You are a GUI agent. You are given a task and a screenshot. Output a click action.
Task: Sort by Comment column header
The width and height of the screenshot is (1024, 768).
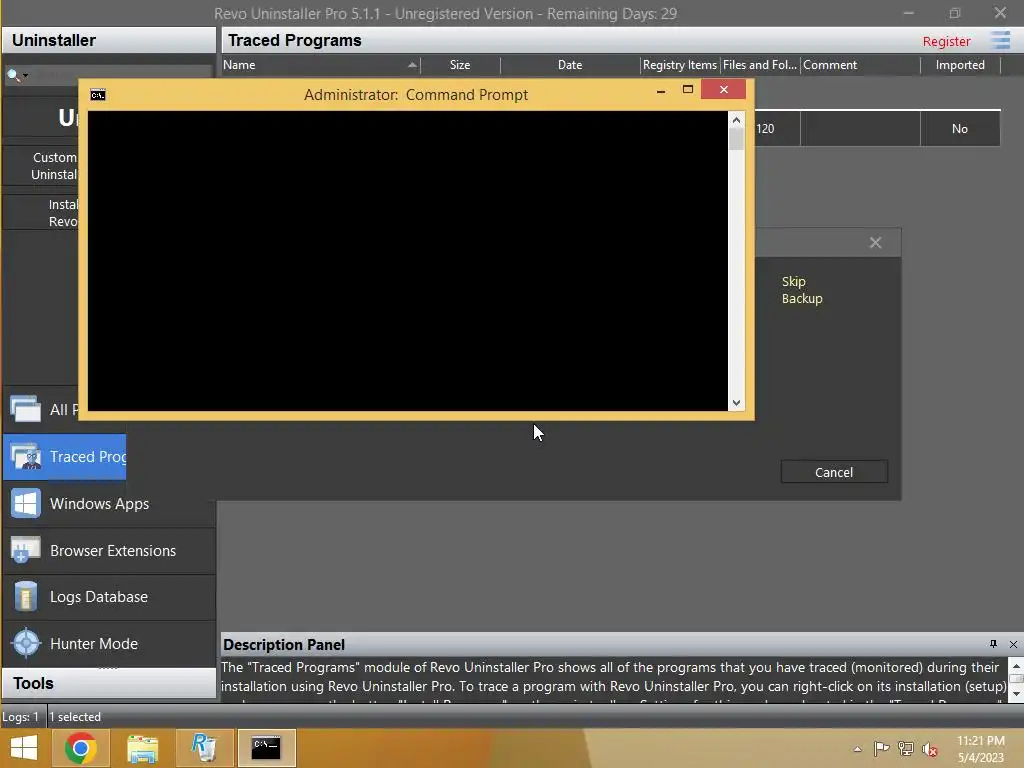click(860, 65)
